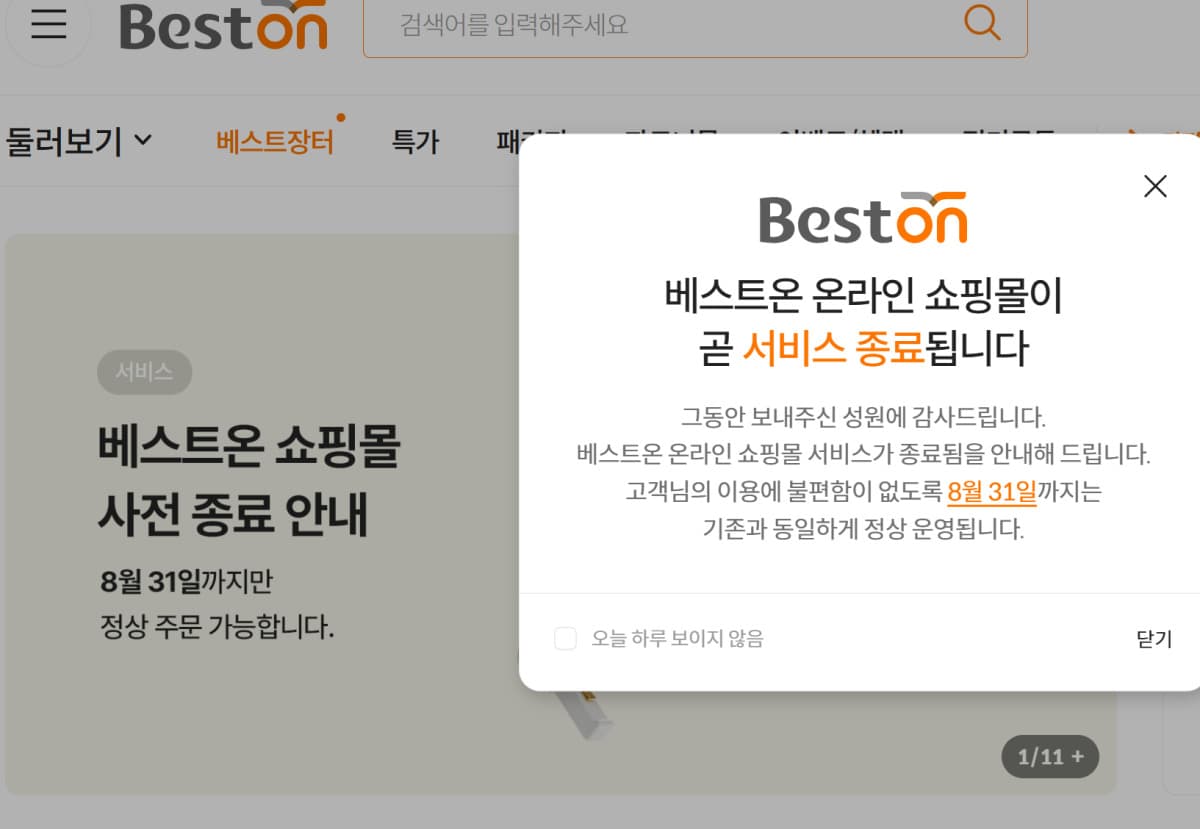Image resolution: width=1200 pixels, height=829 pixels.
Task: Click the 베스트온 쇼핑몰 사전 종료 안내 banner heading
Action: click(249, 481)
